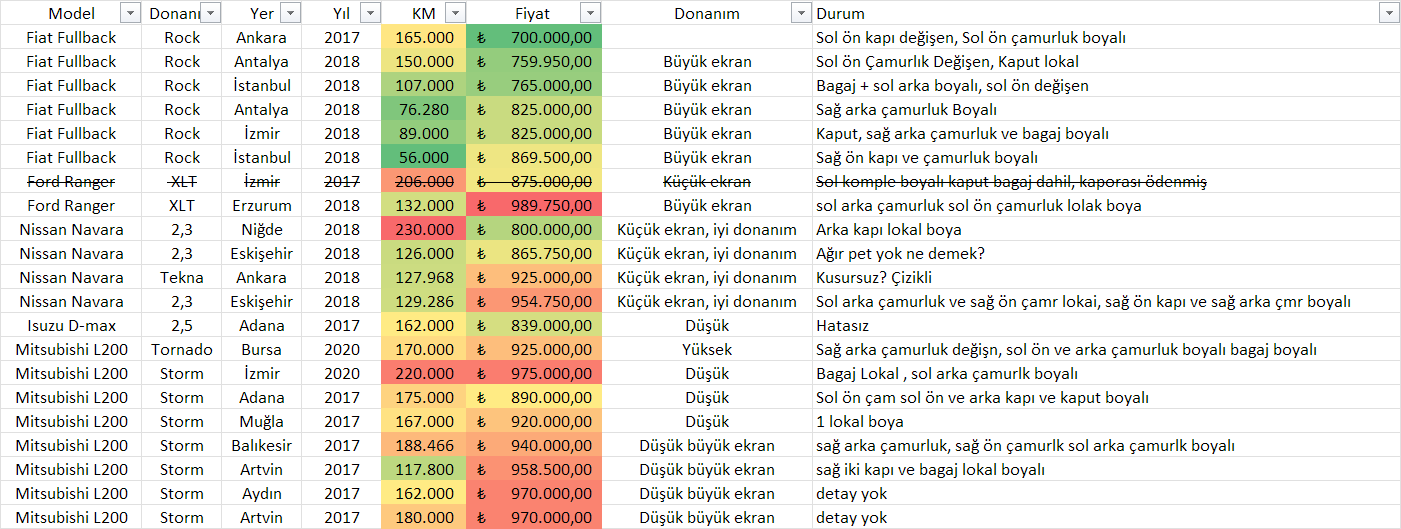Select the 'Bagaj Lokal' status cell

point(1107,373)
